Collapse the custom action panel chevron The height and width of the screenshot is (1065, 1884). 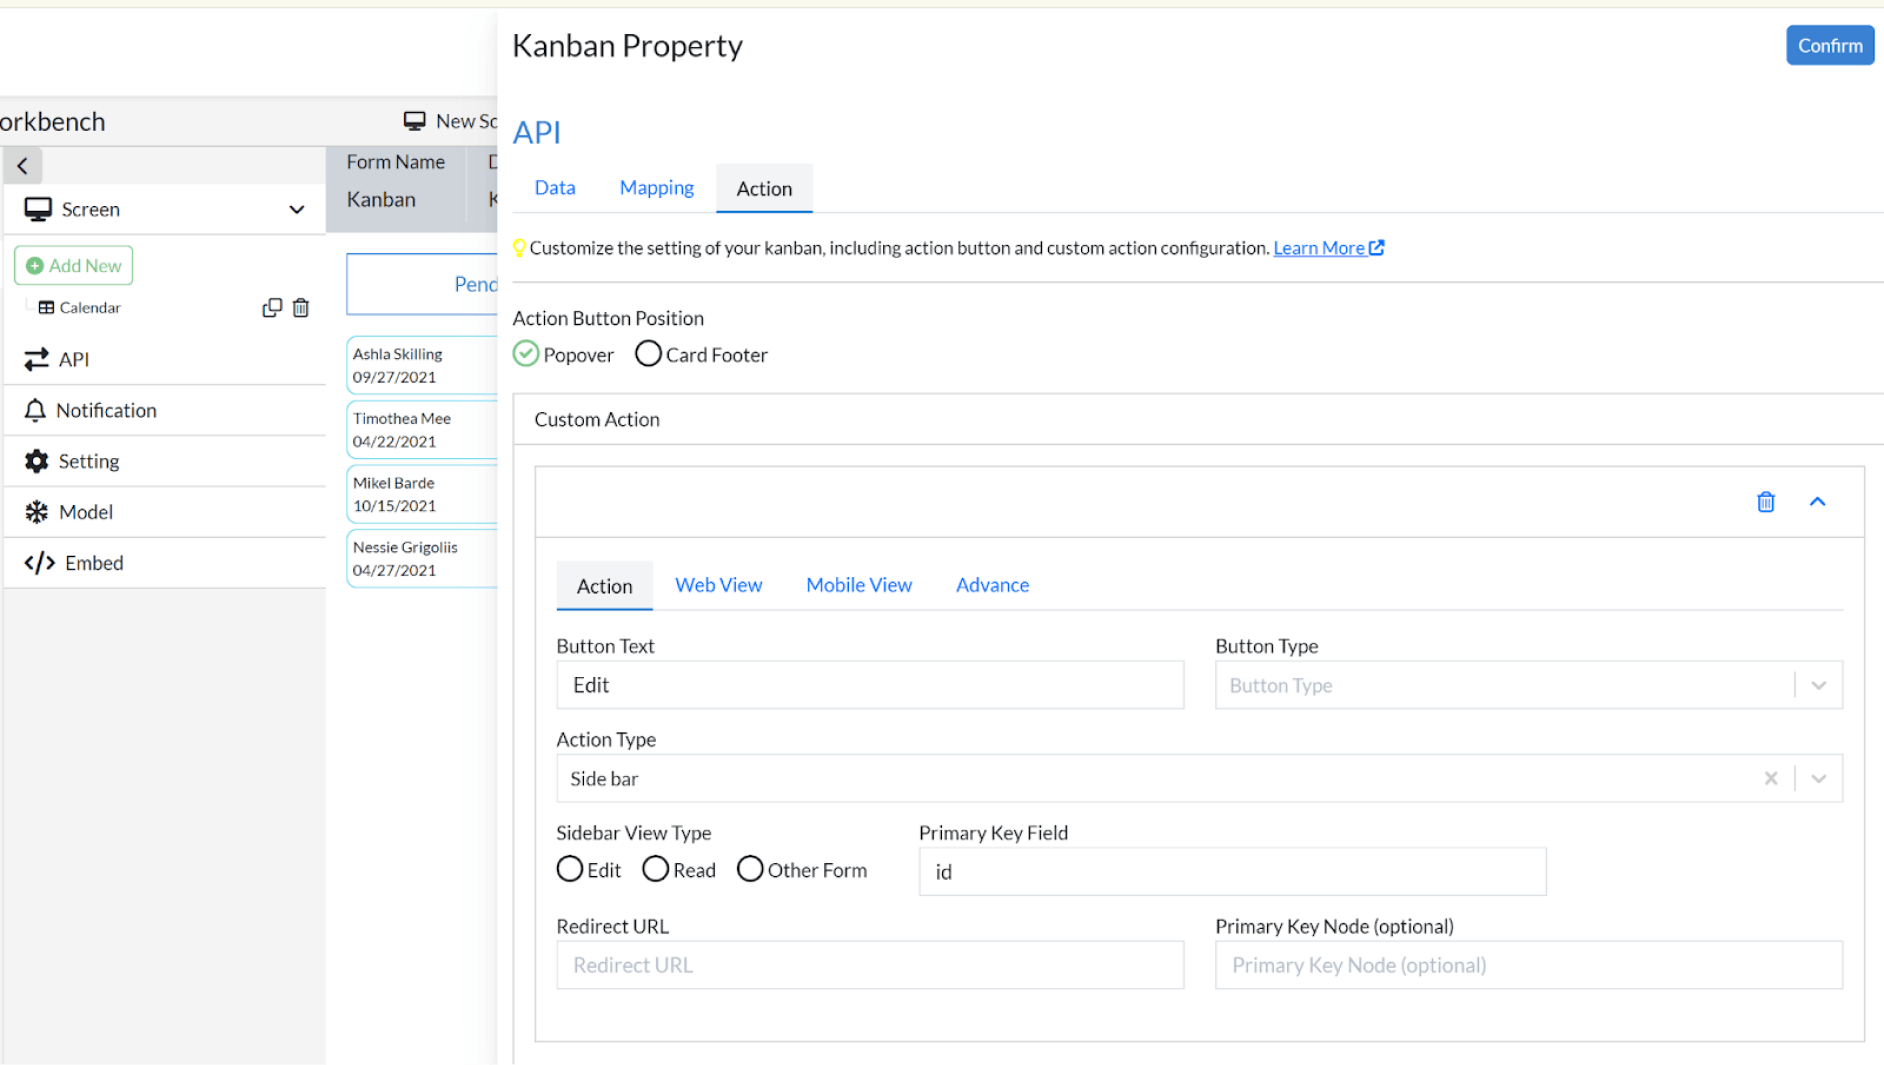(1818, 501)
